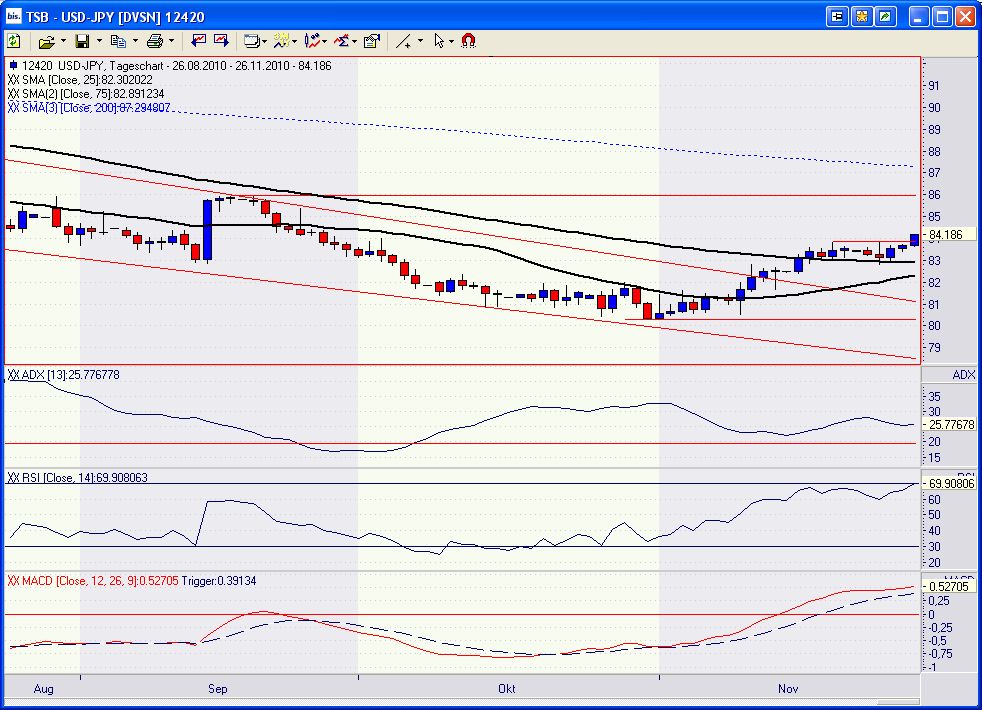Click the Nov axis label
This screenshot has height=710, width=982.
(787, 689)
